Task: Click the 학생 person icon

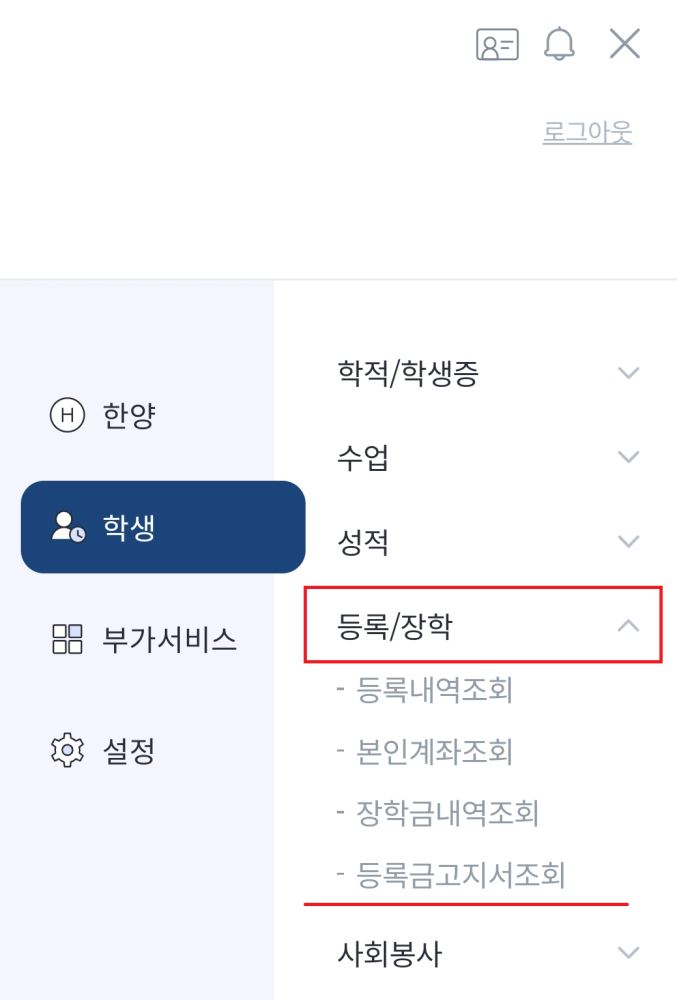Action: pyautogui.click(x=68, y=527)
